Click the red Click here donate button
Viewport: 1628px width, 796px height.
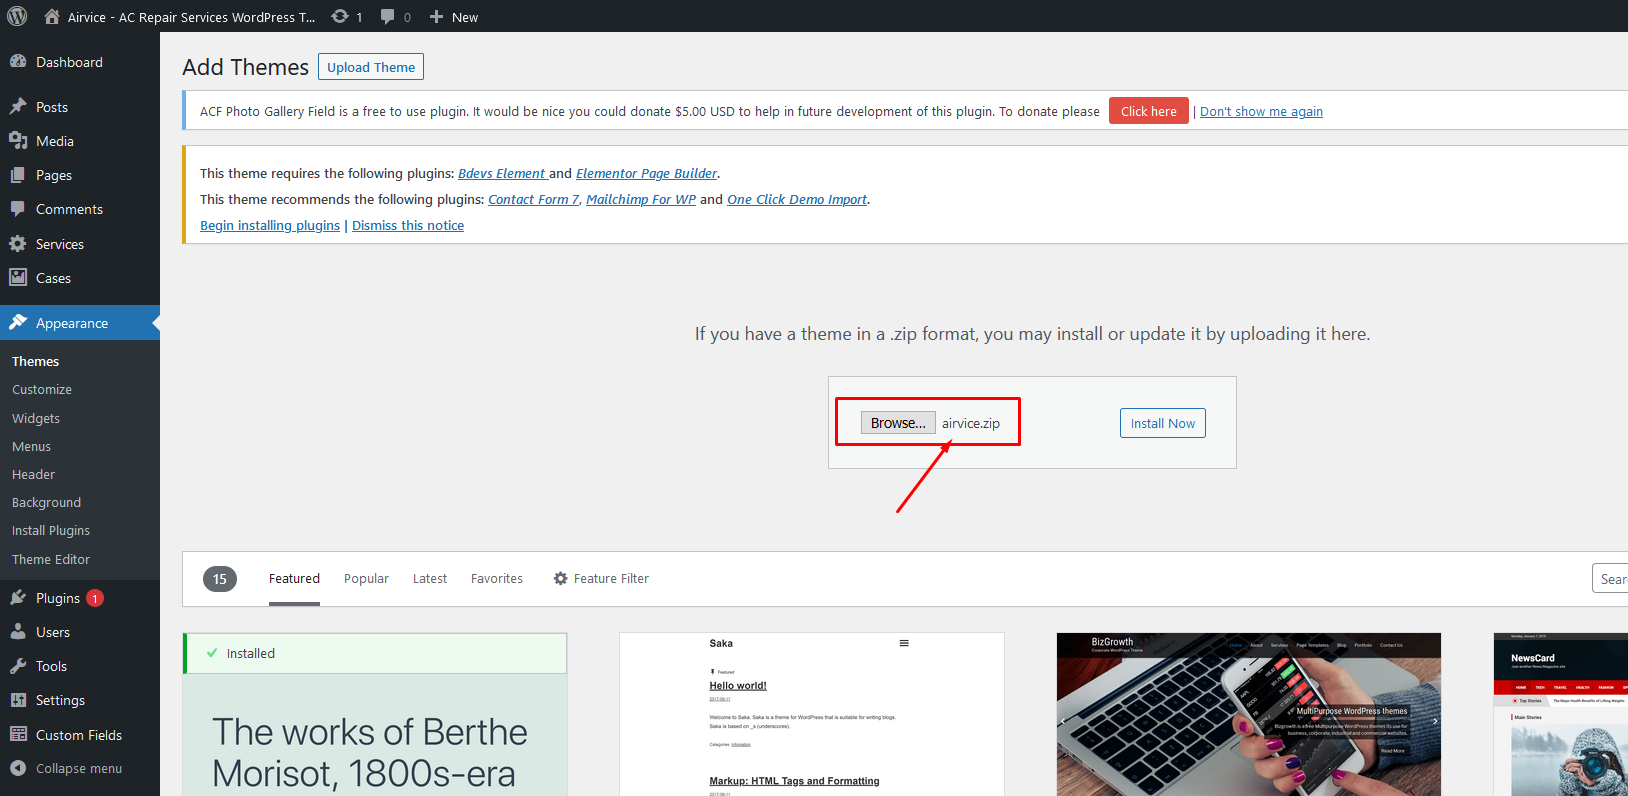pos(1149,111)
